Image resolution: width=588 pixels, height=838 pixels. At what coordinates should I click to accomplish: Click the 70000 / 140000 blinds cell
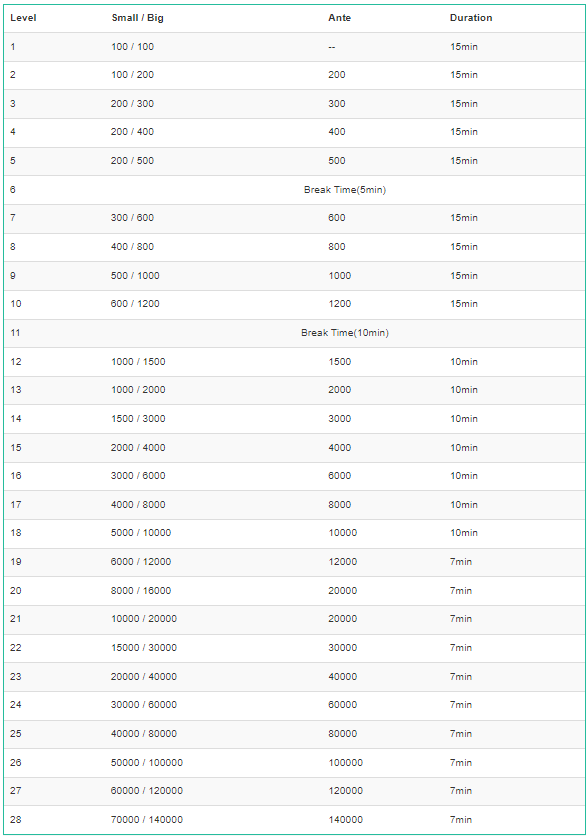(147, 819)
